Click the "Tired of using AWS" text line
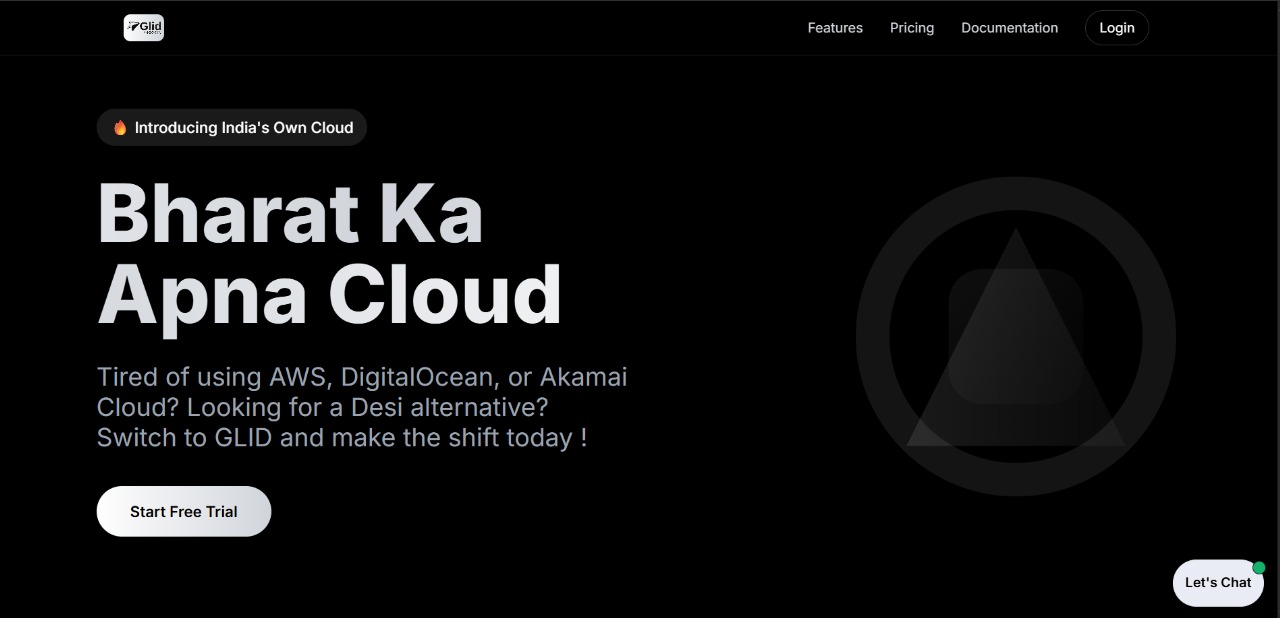The image size is (1280, 618). (362, 377)
